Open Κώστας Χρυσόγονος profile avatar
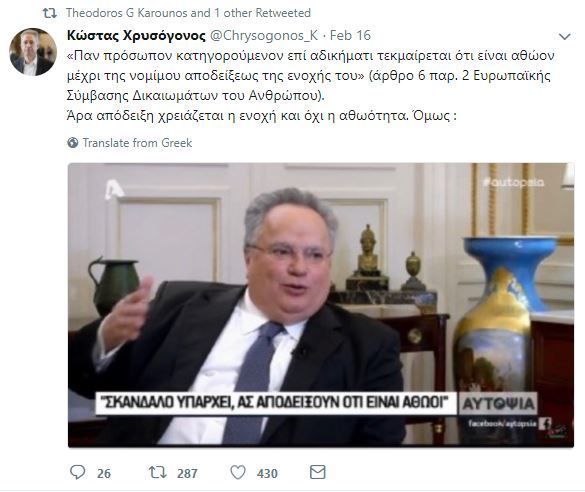 32,51
